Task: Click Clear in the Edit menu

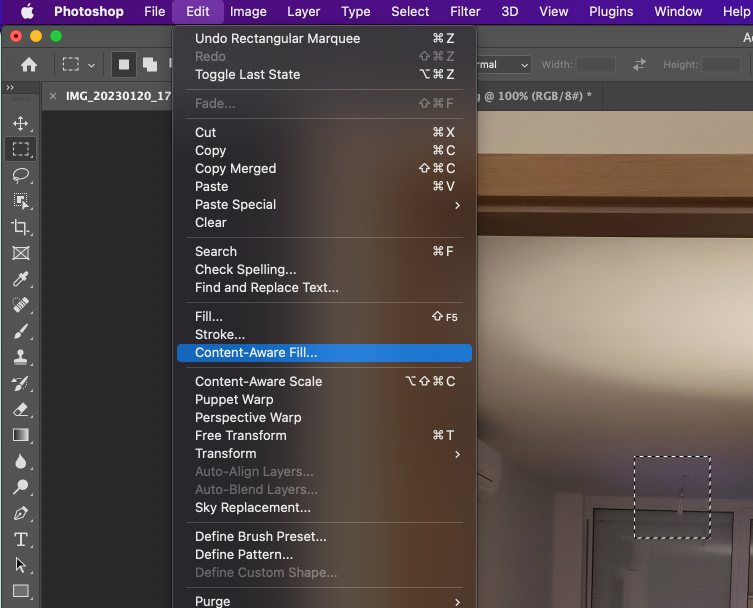Action: pyautogui.click(x=324, y=223)
